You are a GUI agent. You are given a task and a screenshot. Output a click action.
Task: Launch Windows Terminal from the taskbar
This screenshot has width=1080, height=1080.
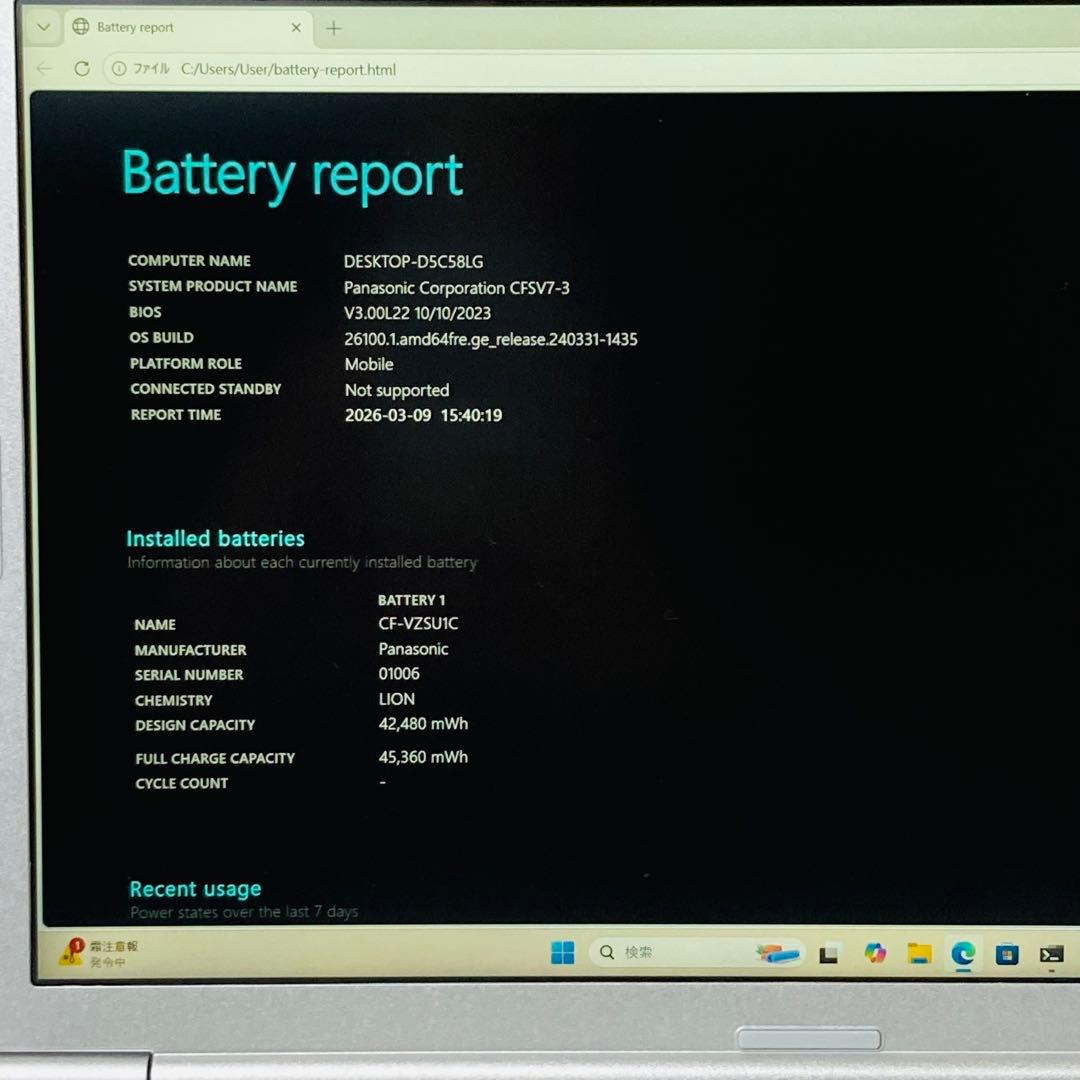(1051, 953)
